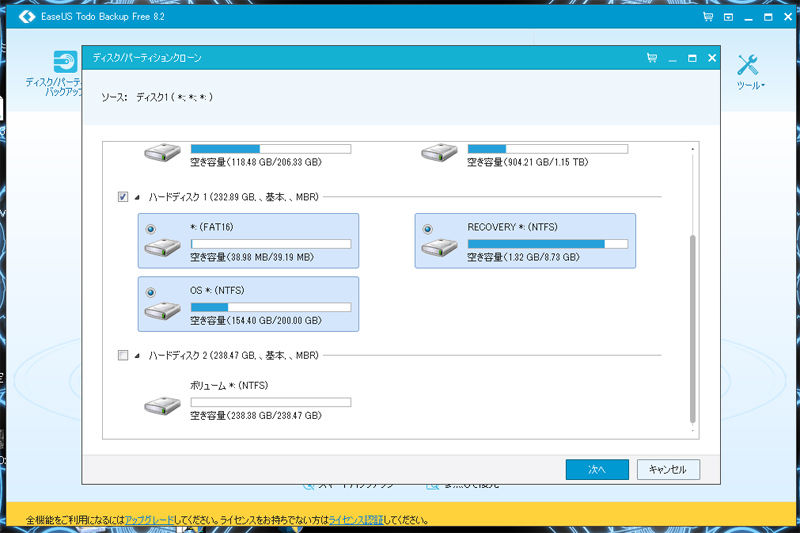Click the drive icon of RECOVERY partition
This screenshot has height=533, width=800.
tap(439, 248)
